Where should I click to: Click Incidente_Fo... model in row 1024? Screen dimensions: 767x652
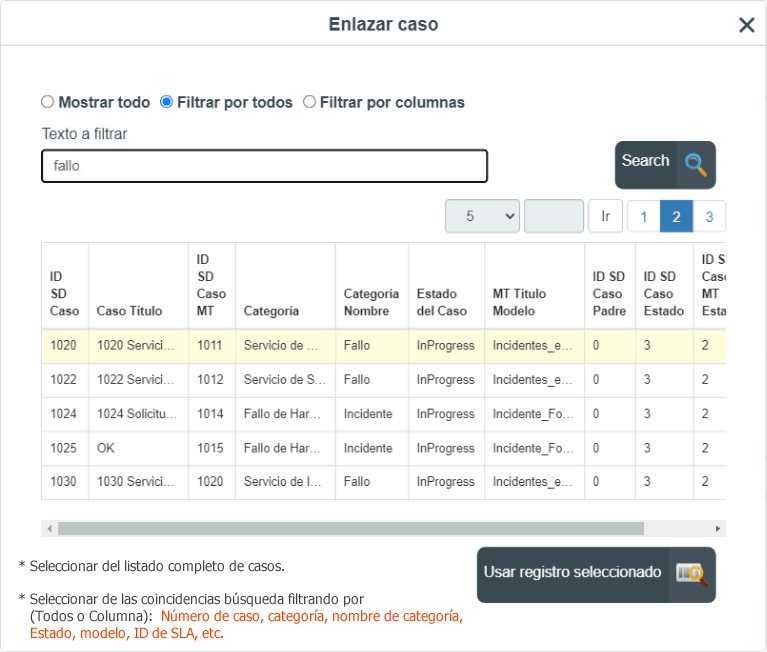click(533, 414)
